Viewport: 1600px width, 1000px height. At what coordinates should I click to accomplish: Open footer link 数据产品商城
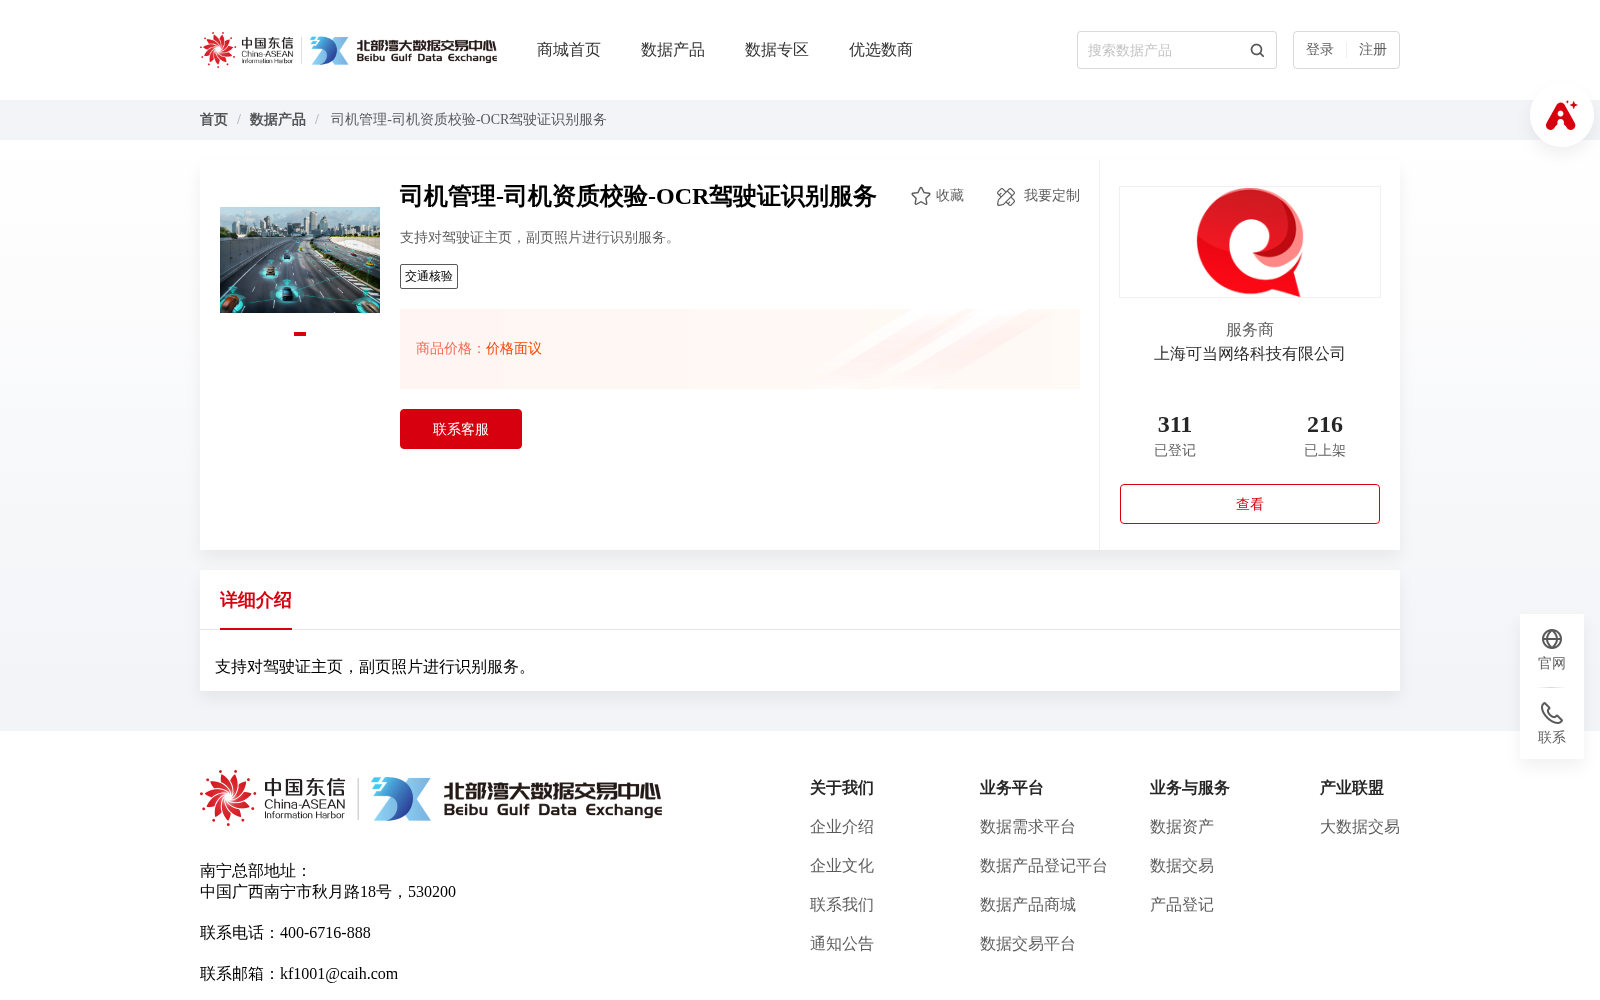click(x=1028, y=905)
